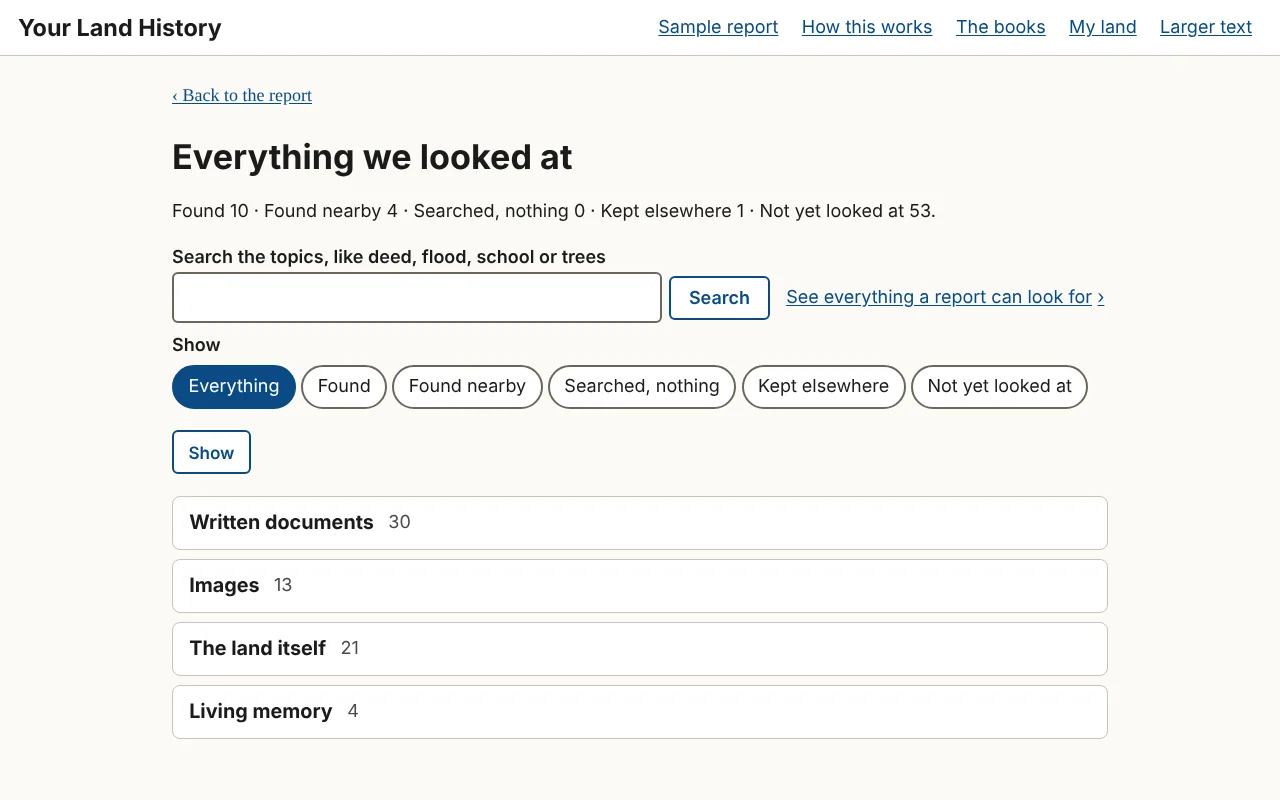Click the Search button
The width and height of the screenshot is (1280, 800).
(x=719, y=298)
